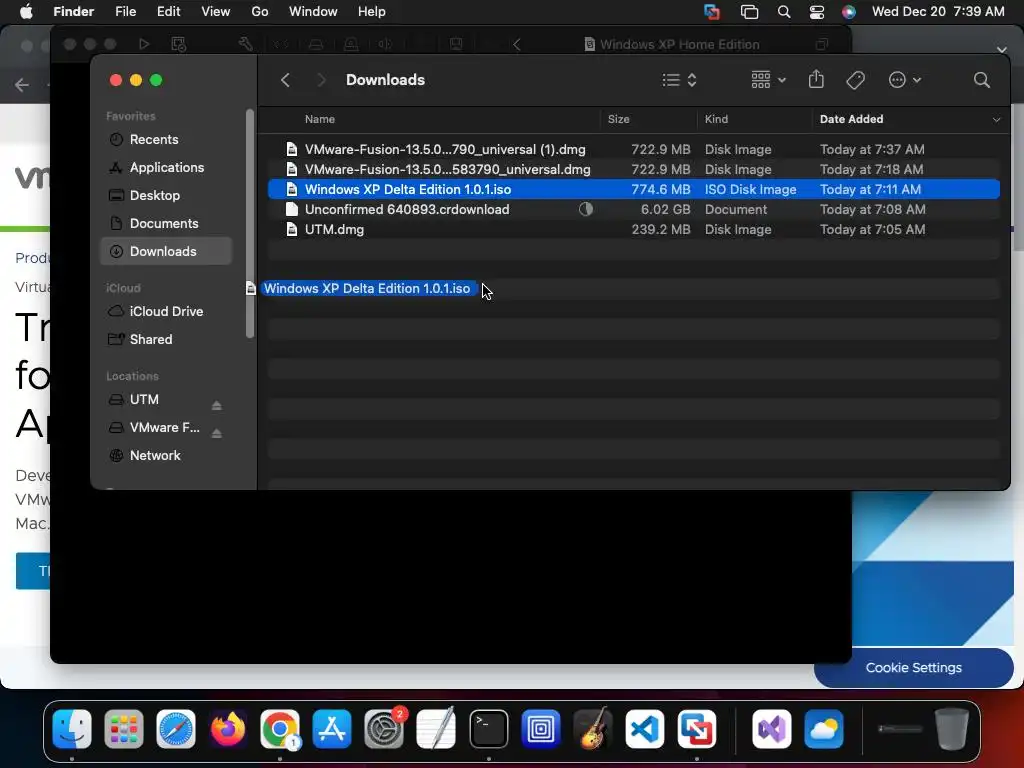Open the list view switcher in Finder toolbar
The image size is (1024, 768).
(x=679, y=80)
